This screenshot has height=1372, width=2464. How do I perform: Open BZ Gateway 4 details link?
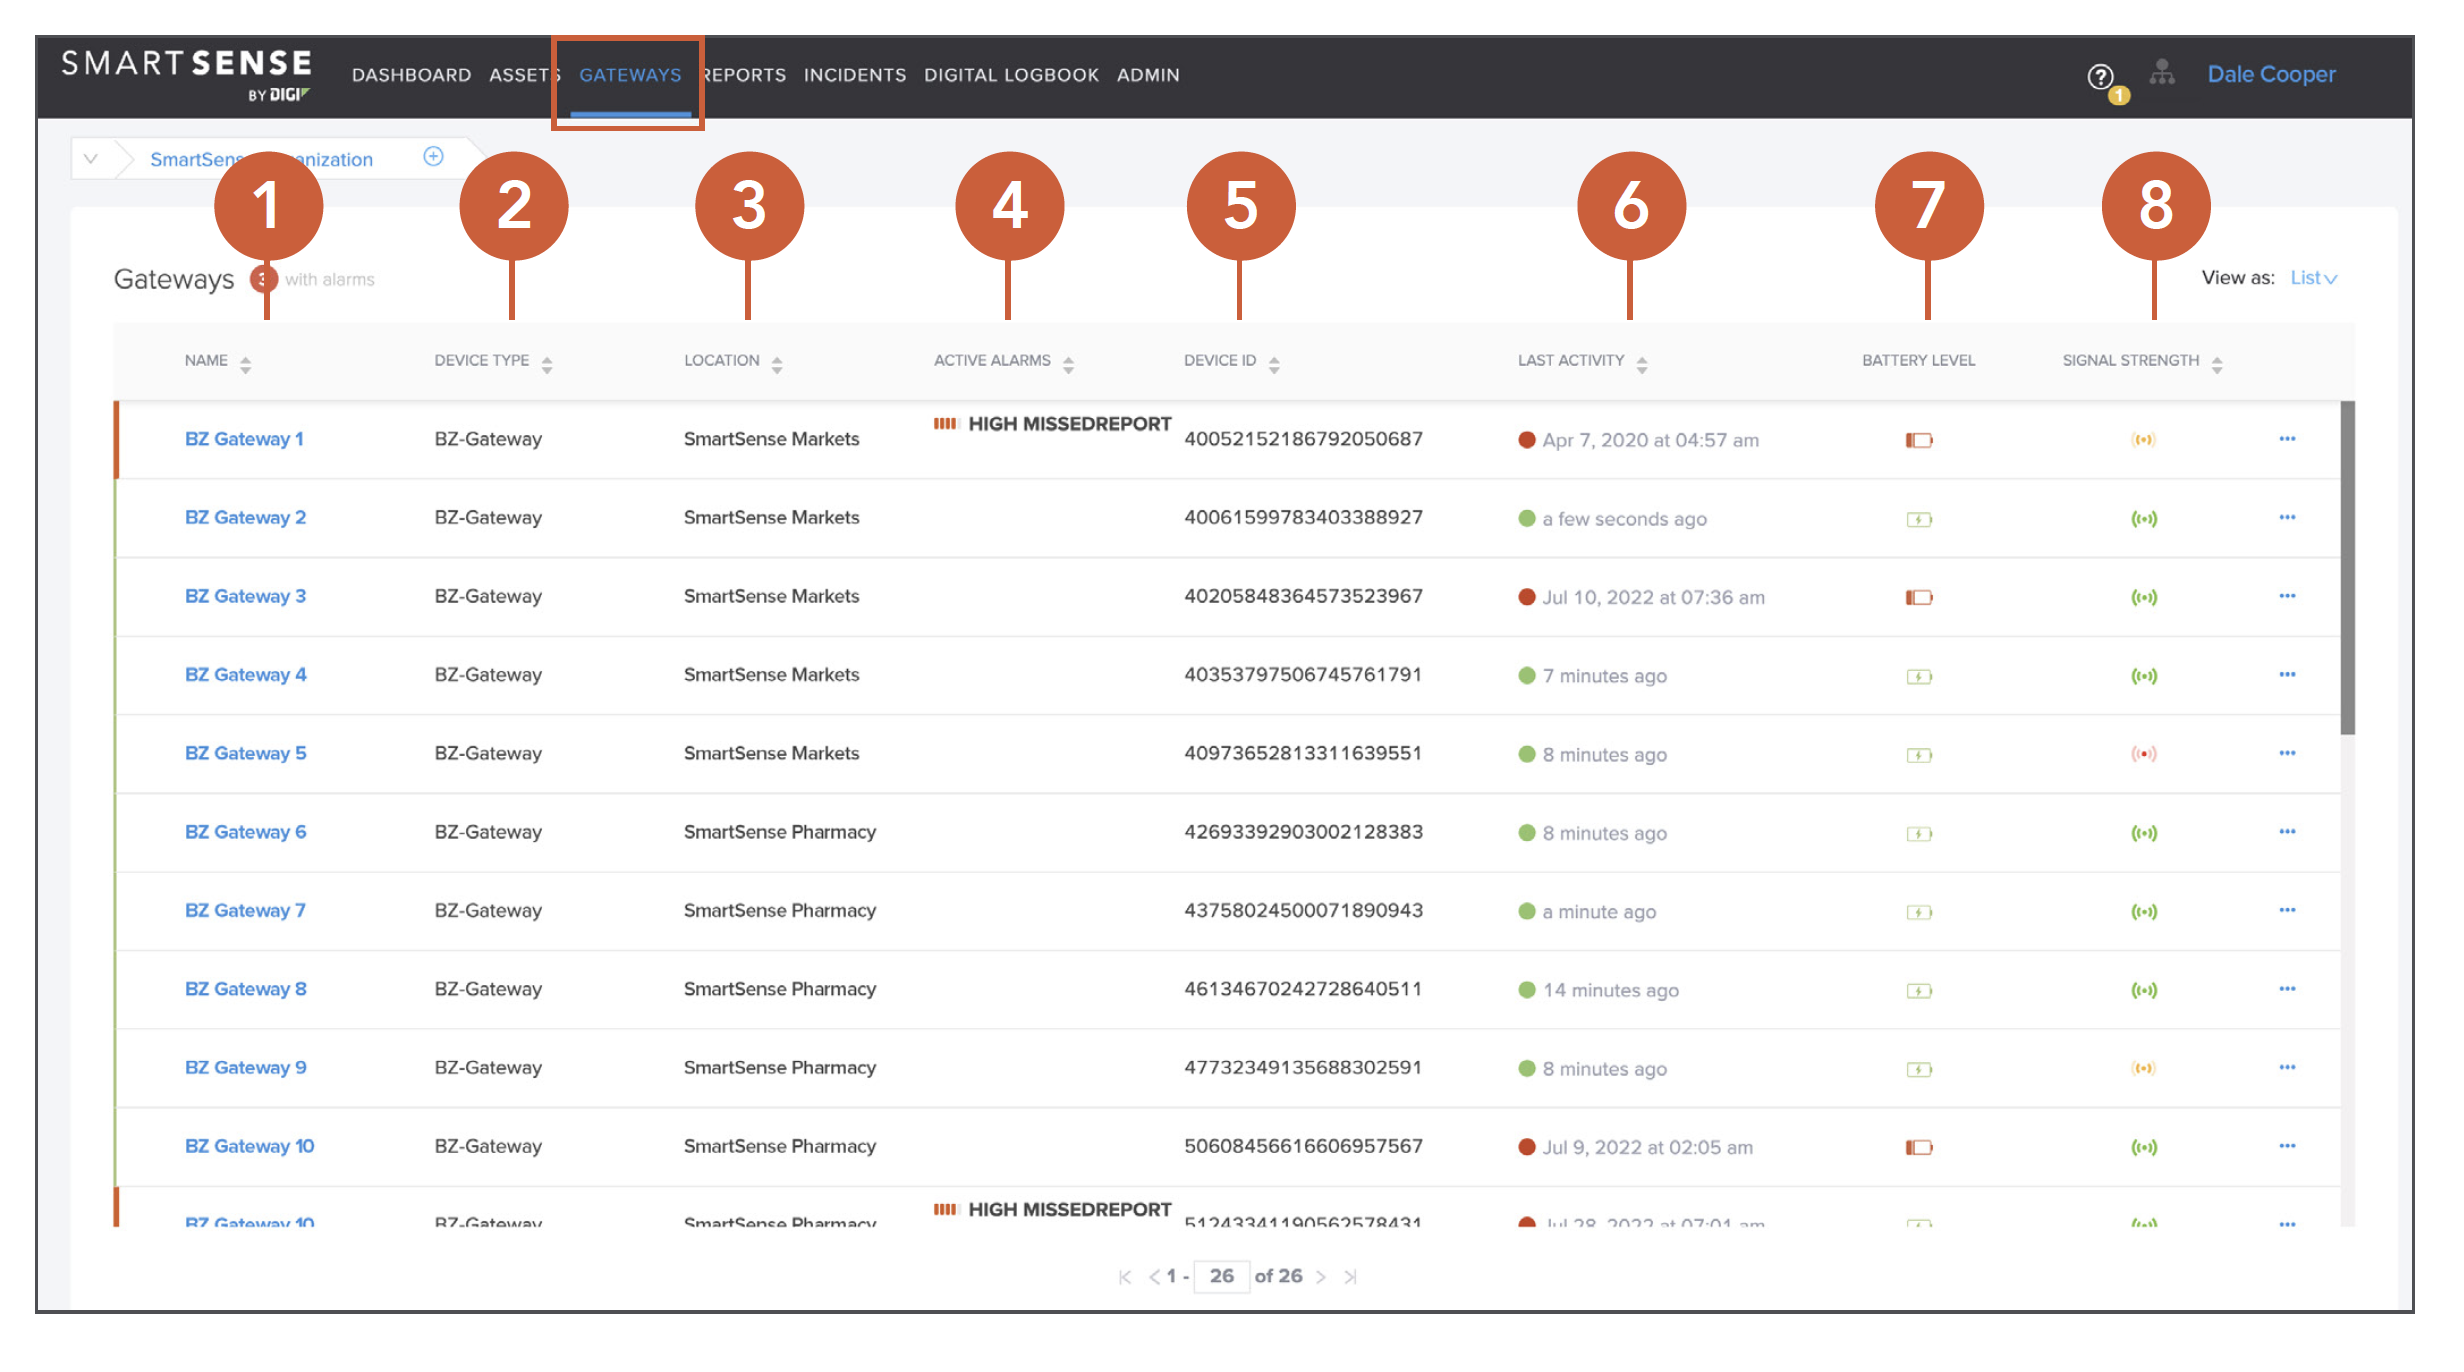pos(245,675)
